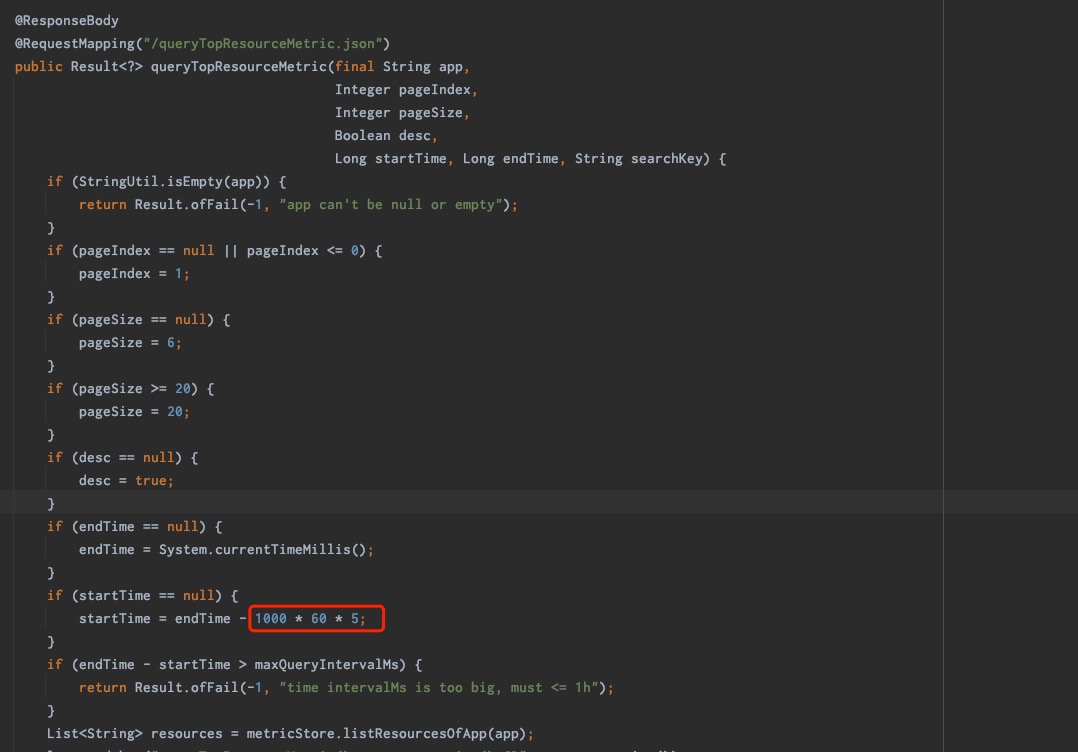Click the List<String> resources declaration
This screenshot has width=1078, height=752.
pyautogui.click(x=135, y=734)
